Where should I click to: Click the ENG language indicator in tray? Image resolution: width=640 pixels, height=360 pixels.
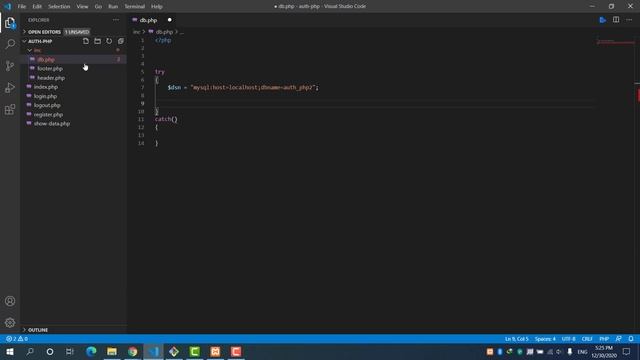click(582, 351)
